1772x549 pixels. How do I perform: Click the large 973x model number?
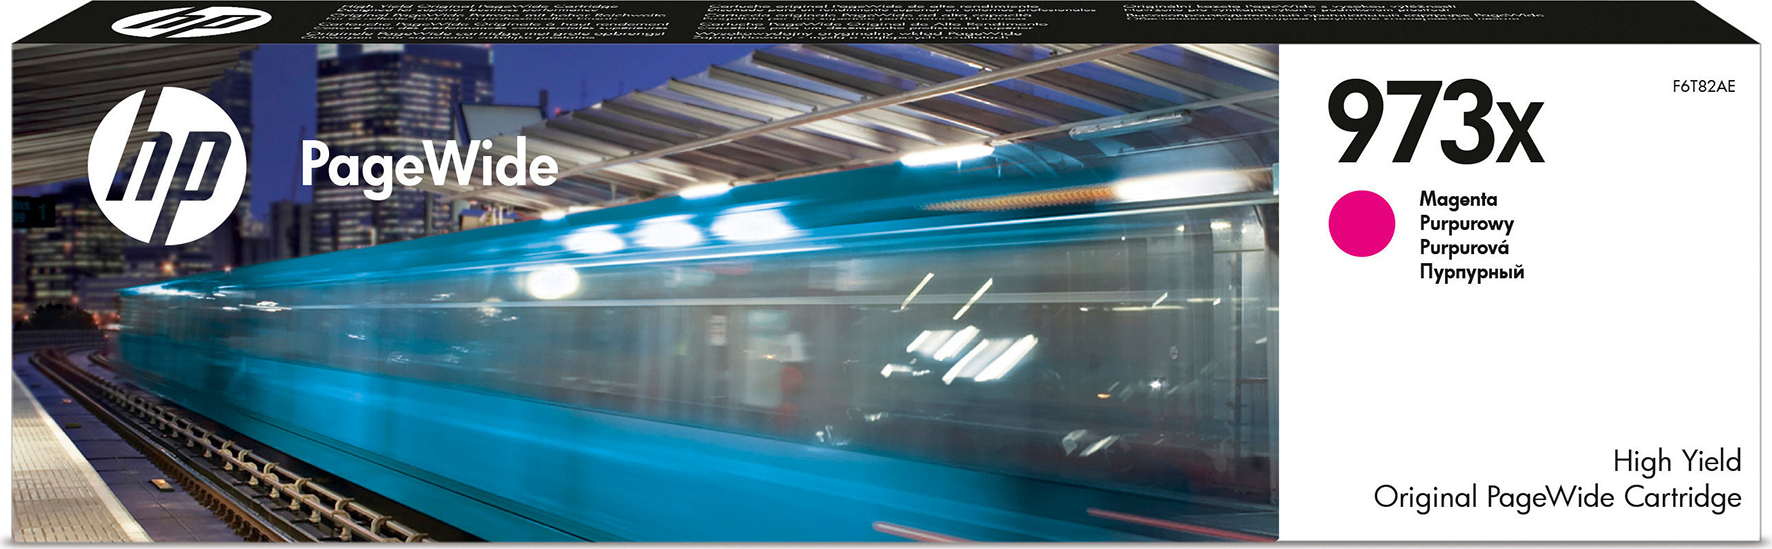(x=1435, y=123)
